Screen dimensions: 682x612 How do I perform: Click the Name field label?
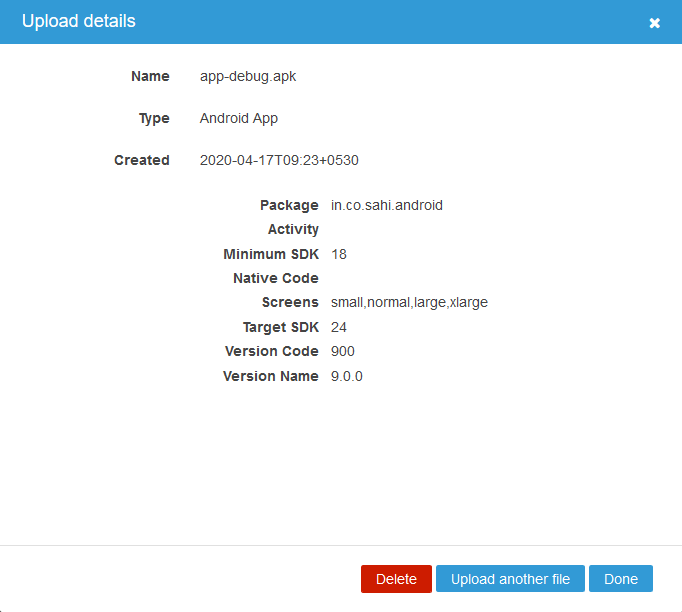click(x=150, y=76)
